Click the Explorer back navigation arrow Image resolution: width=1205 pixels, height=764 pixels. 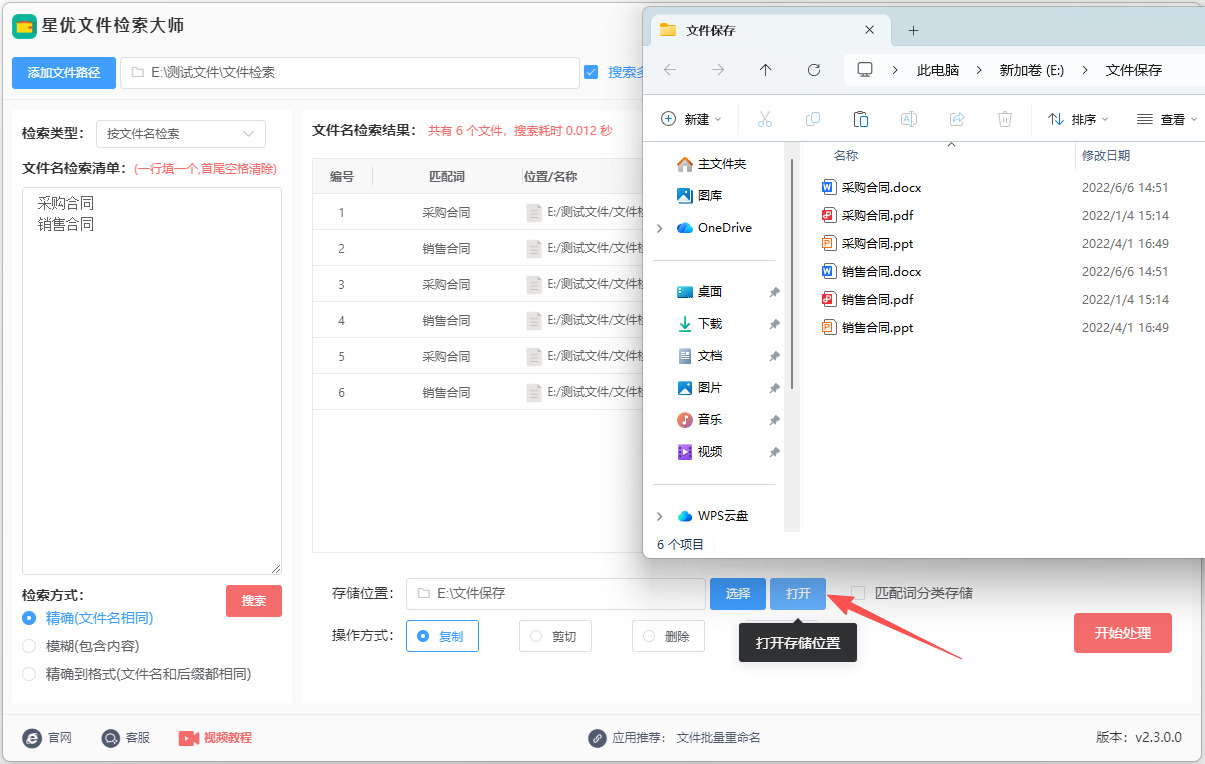click(670, 70)
